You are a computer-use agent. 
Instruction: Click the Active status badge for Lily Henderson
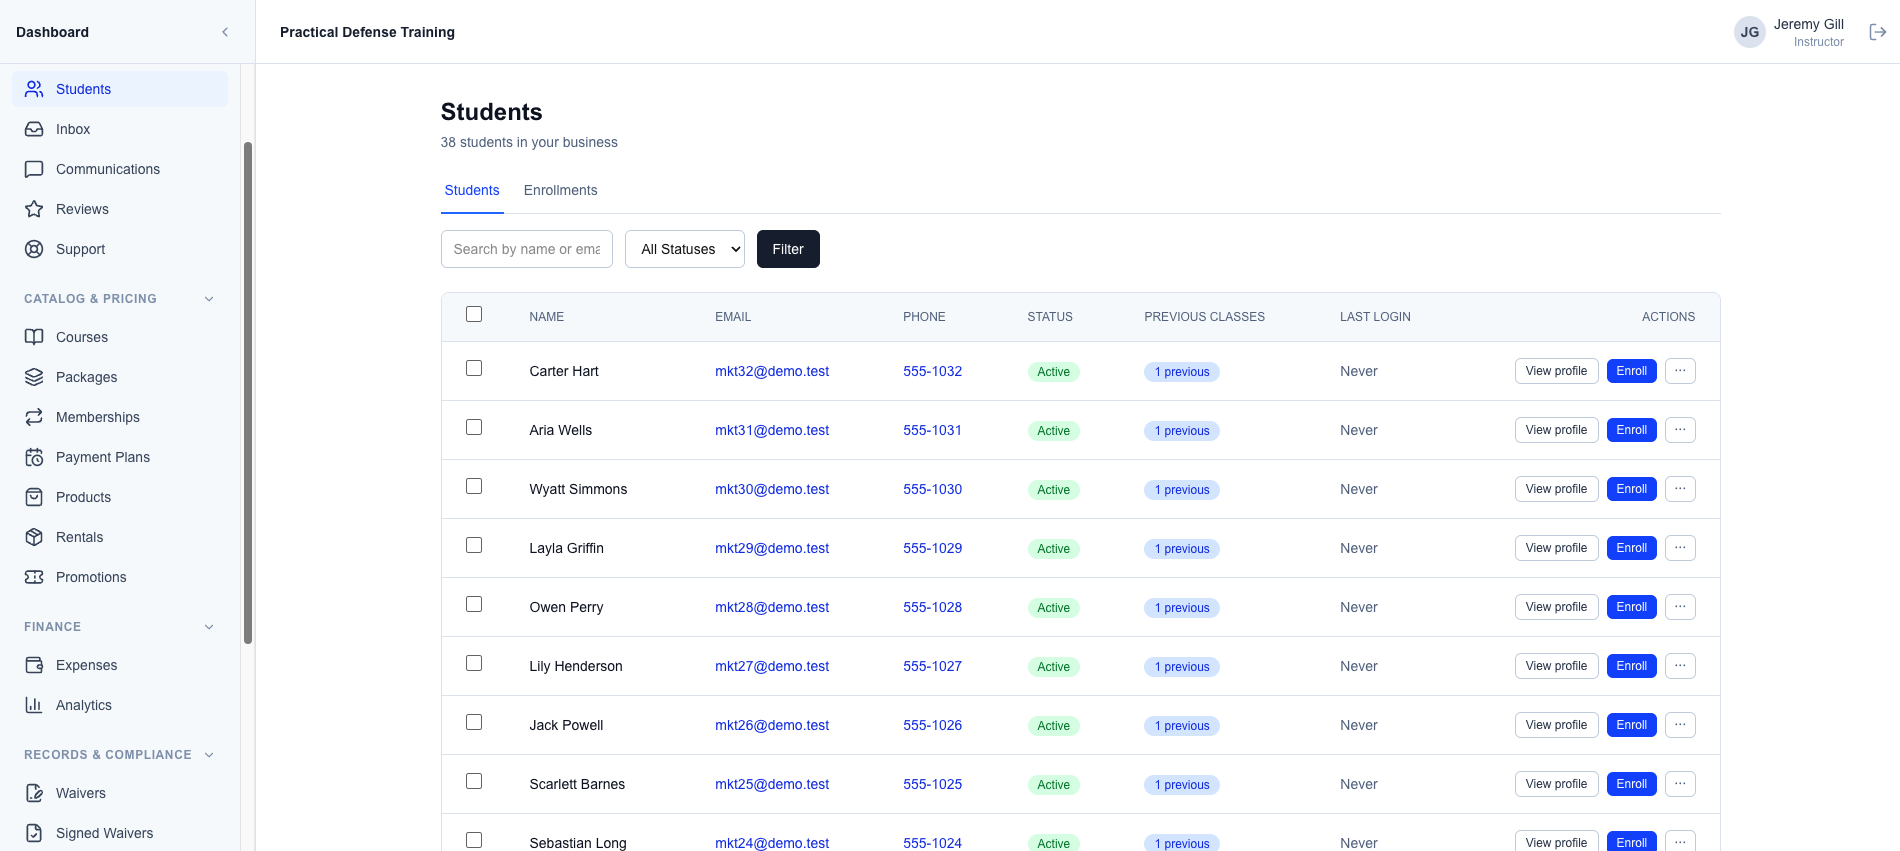click(1053, 667)
